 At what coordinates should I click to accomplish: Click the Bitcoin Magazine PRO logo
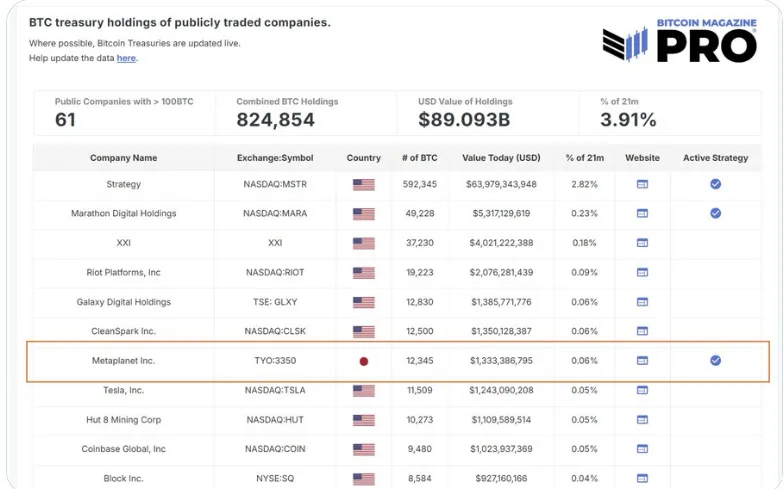tap(679, 40)
